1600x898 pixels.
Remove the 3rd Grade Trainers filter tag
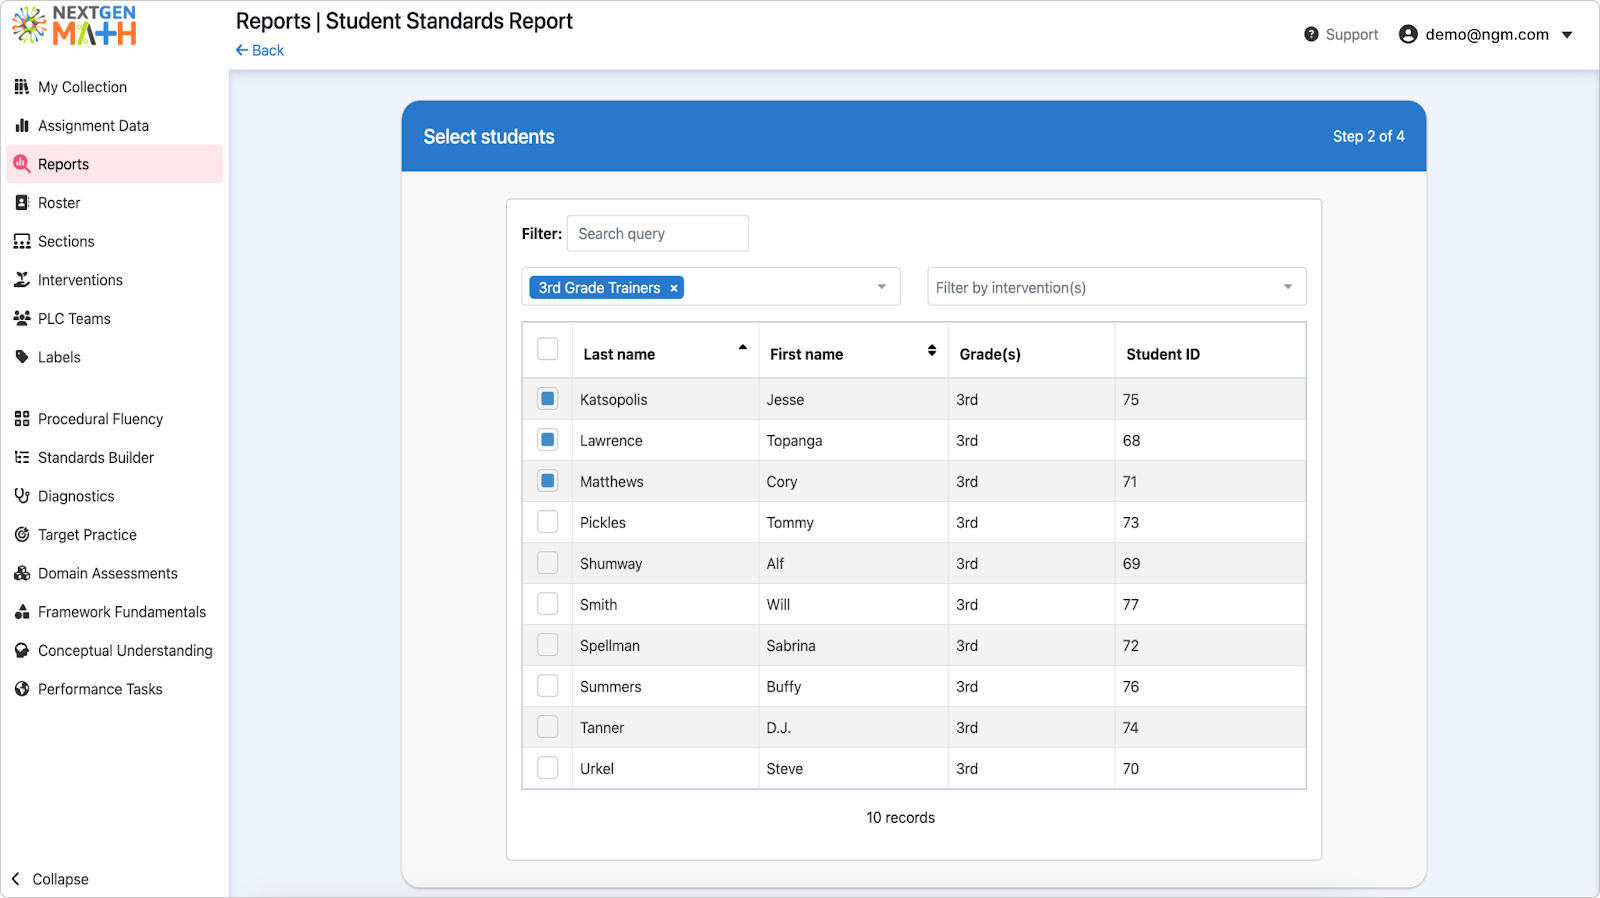pos(674,288)
